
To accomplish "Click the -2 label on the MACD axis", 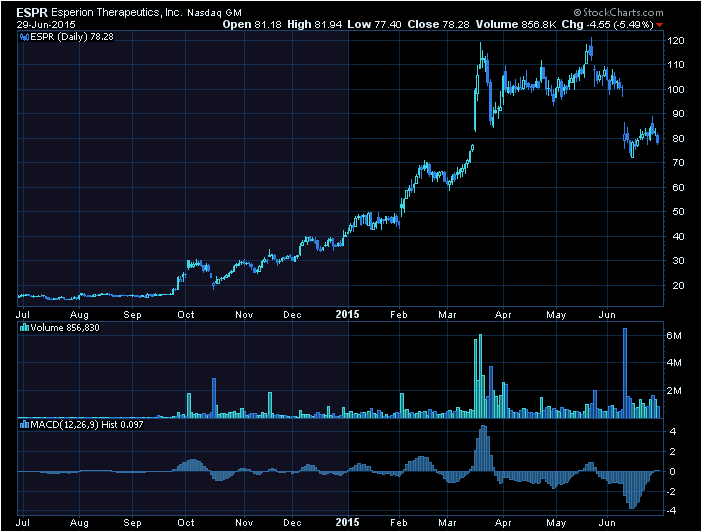I will [672, 492].
